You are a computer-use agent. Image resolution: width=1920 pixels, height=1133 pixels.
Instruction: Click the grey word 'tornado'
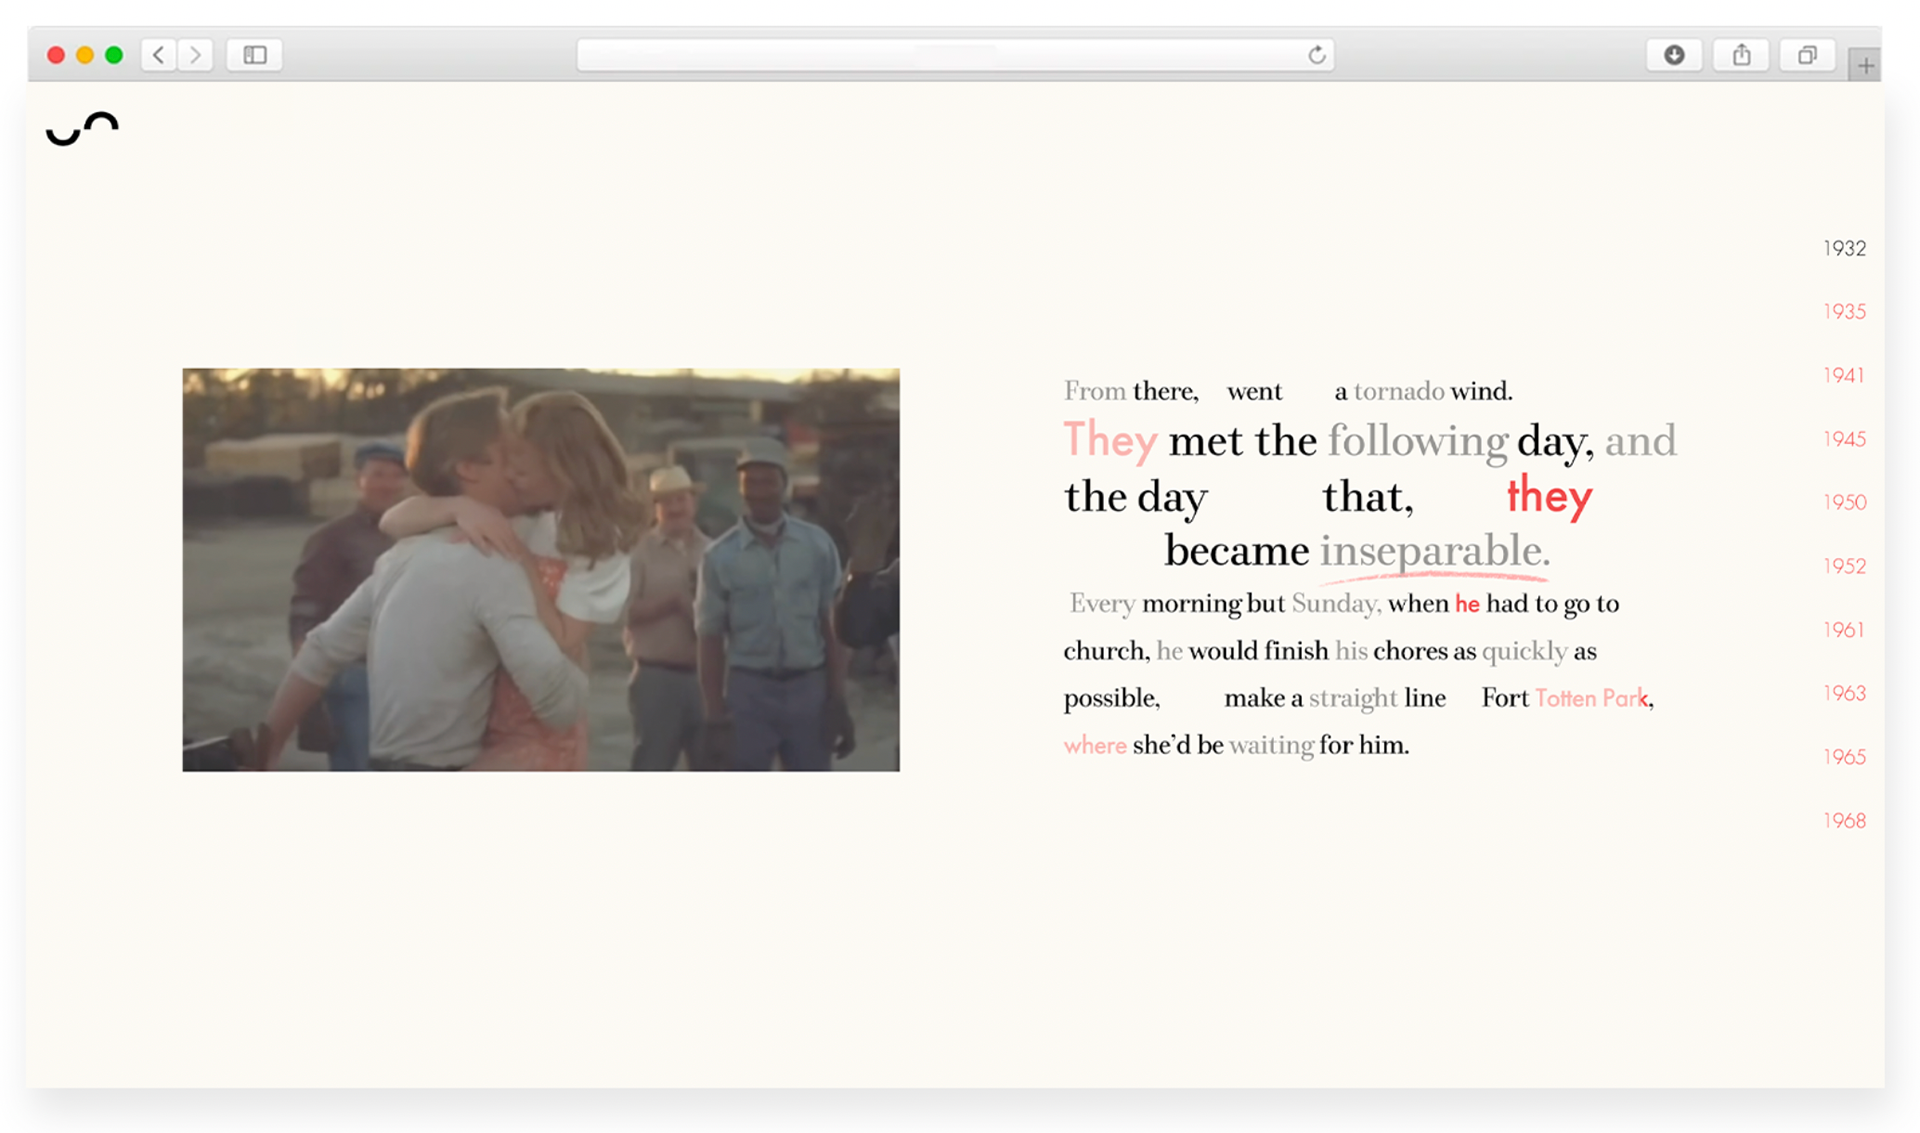[1399, 391]
